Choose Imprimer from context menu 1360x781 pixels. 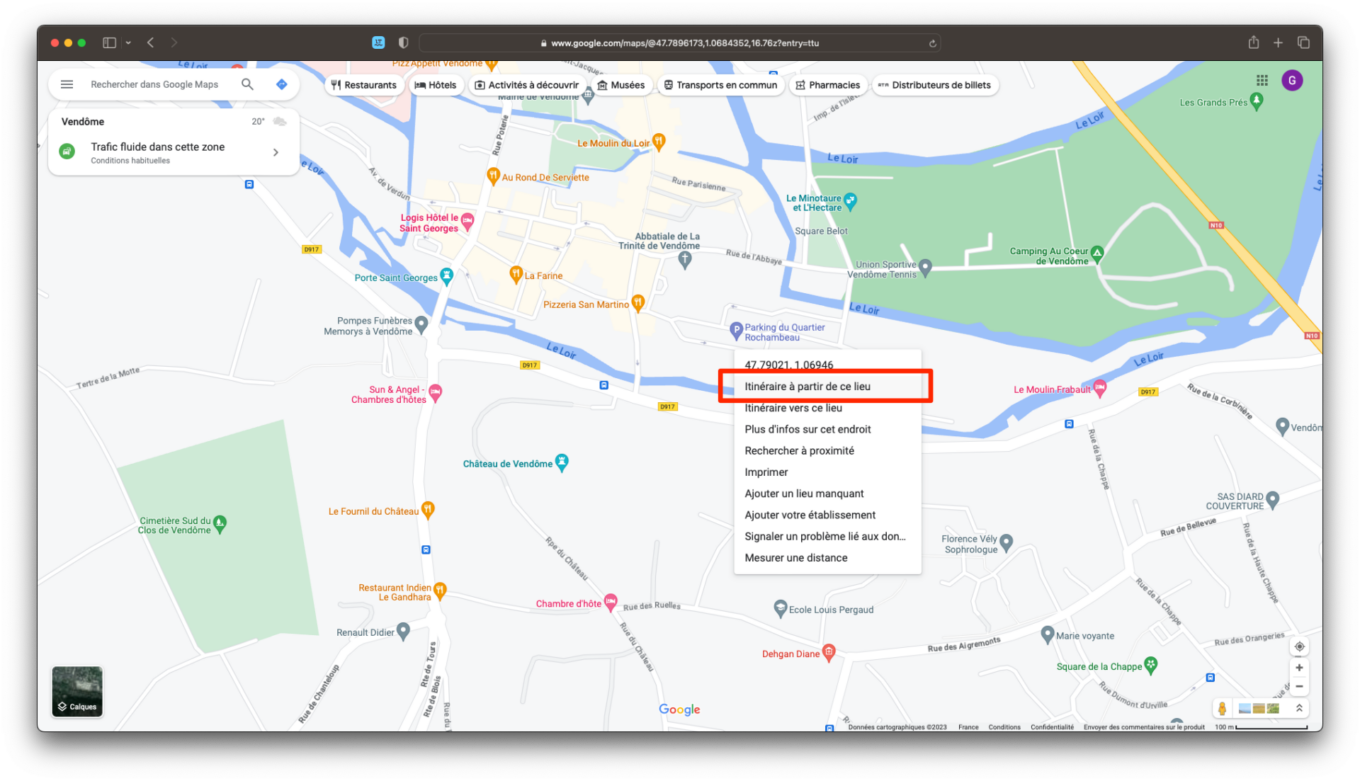826,472
